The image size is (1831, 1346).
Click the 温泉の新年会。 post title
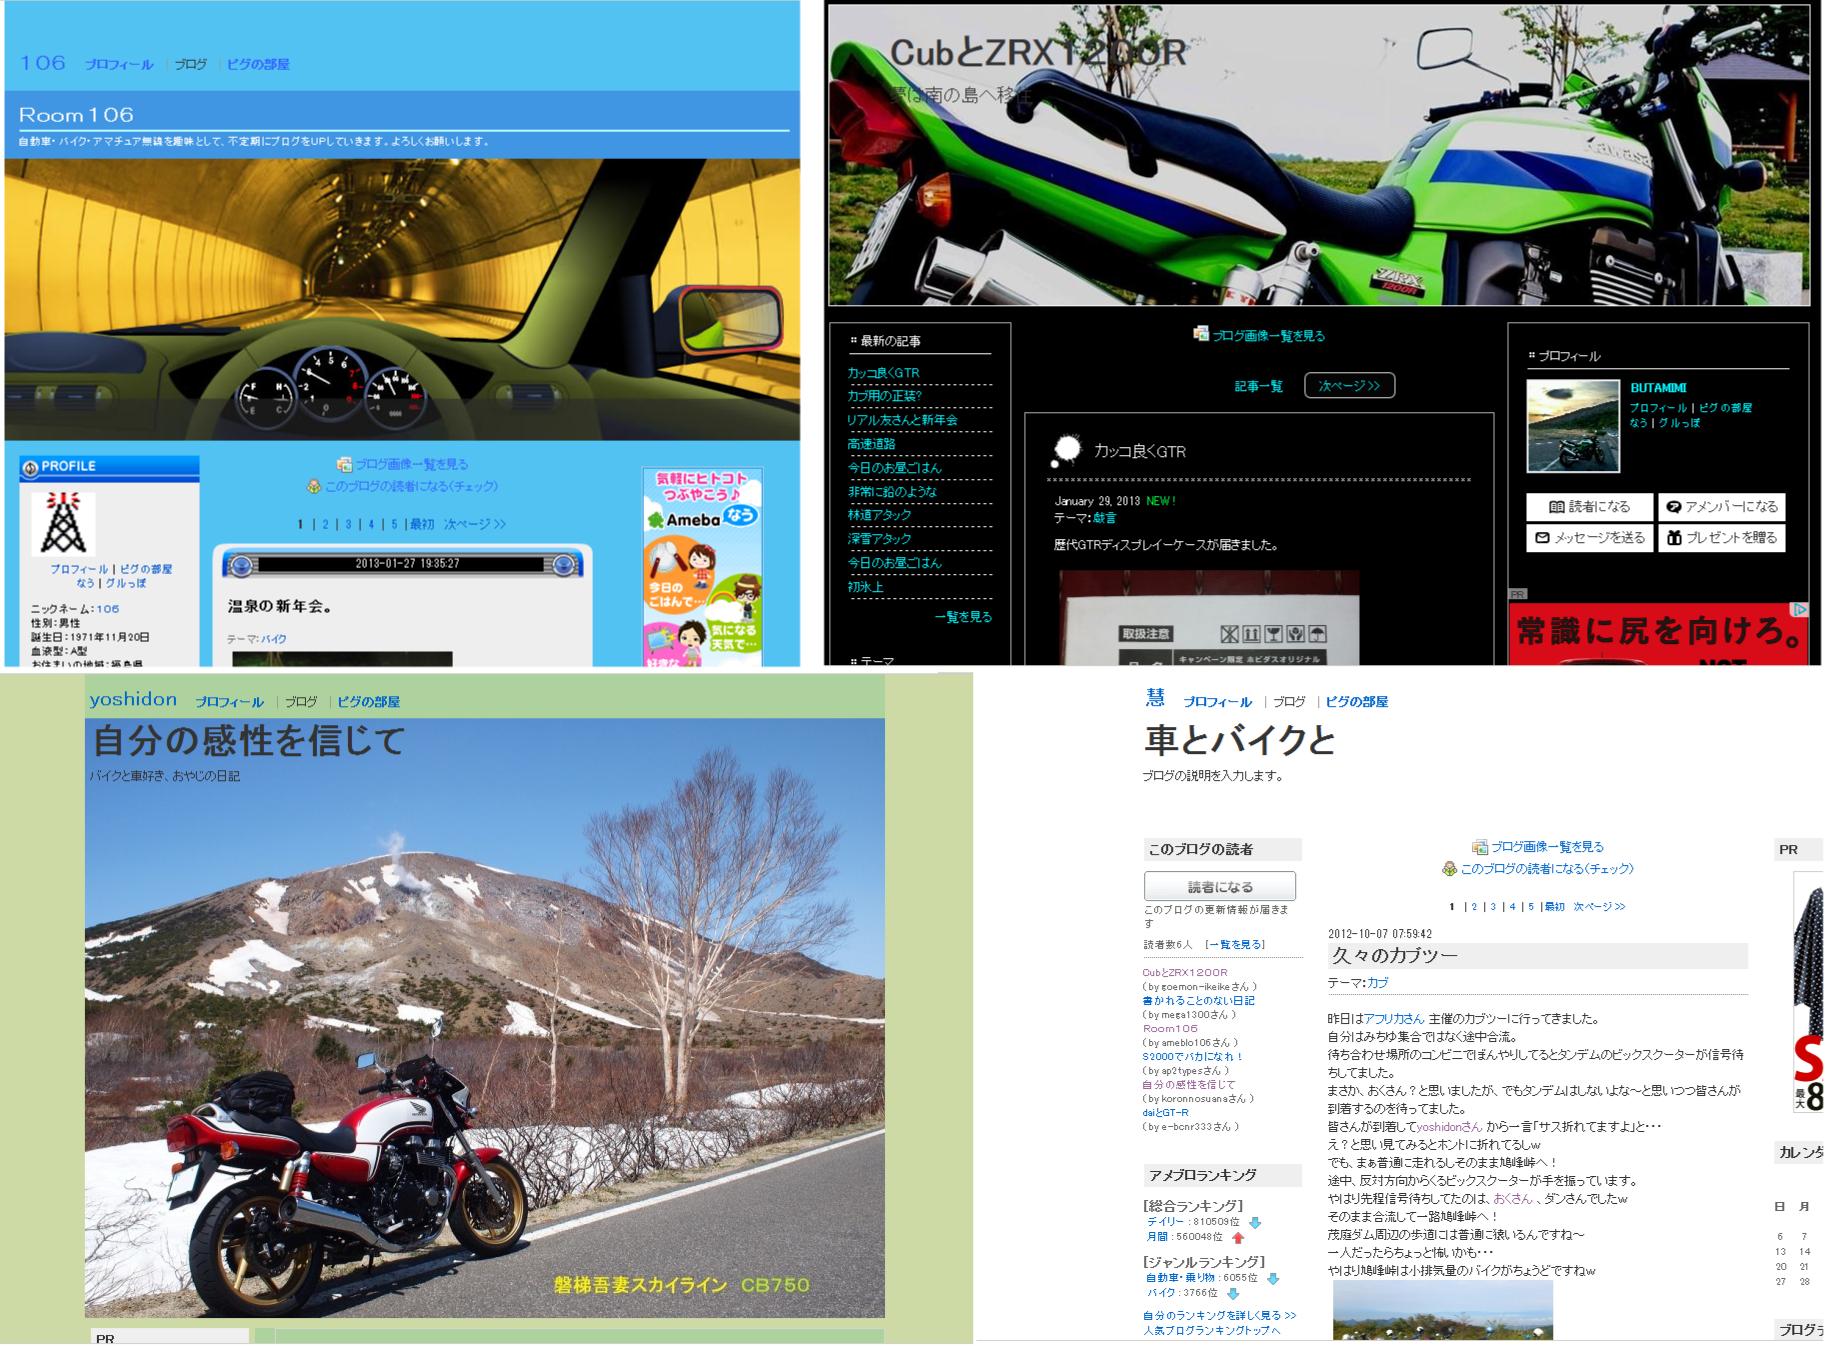(x=280, y=606)
